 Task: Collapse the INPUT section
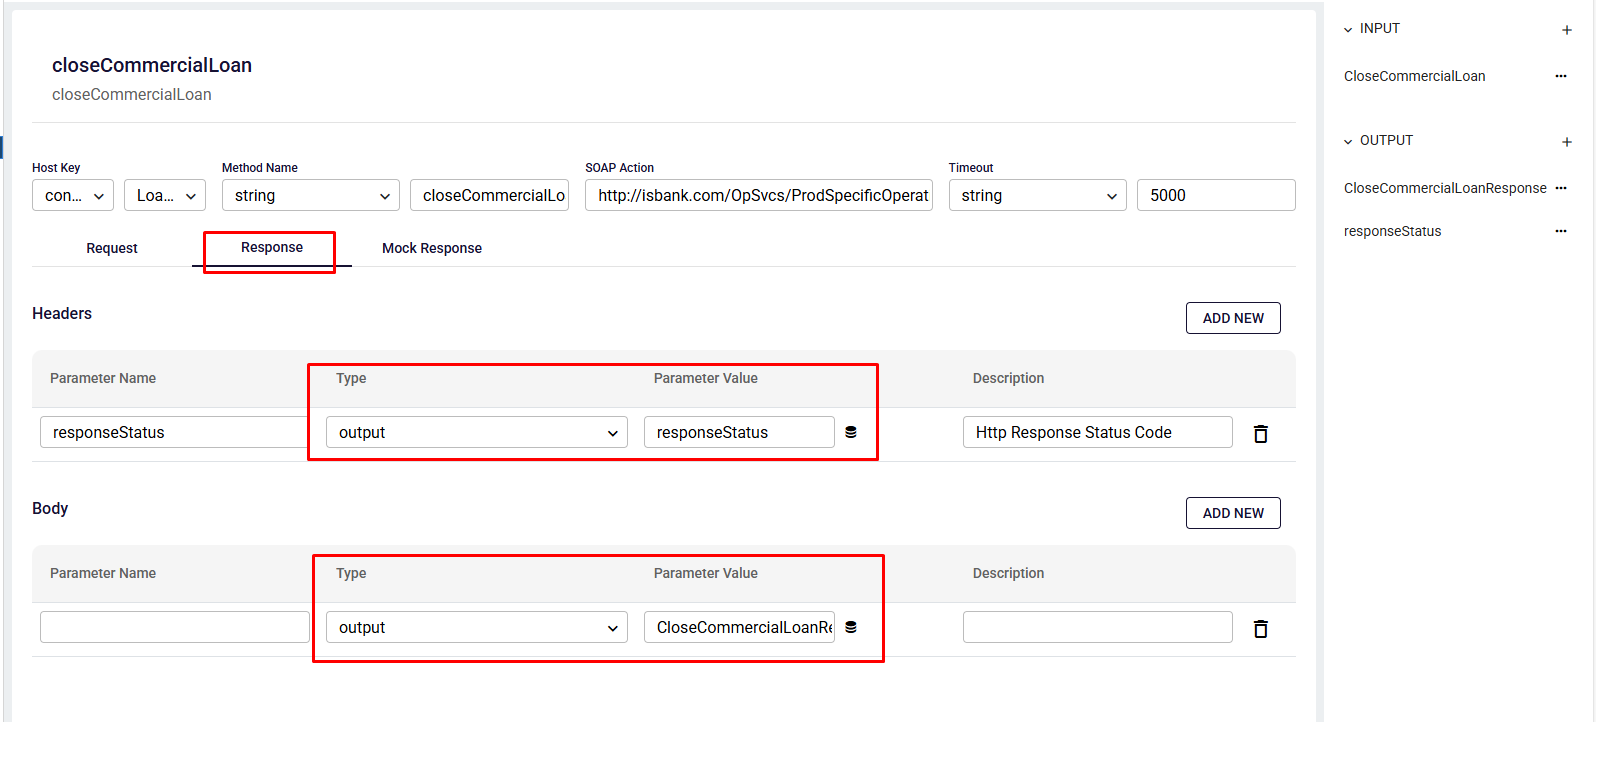(x=1348, y=30)
